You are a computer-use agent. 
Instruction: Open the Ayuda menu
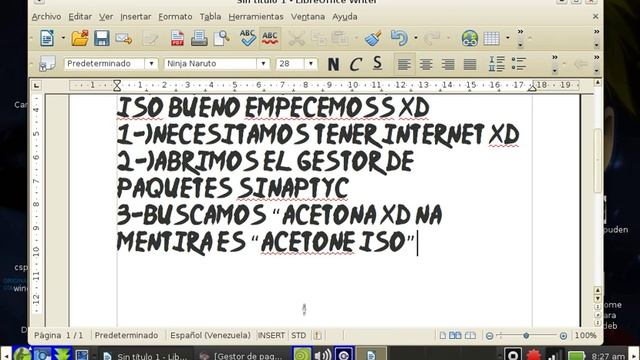(x=345, y=17)
